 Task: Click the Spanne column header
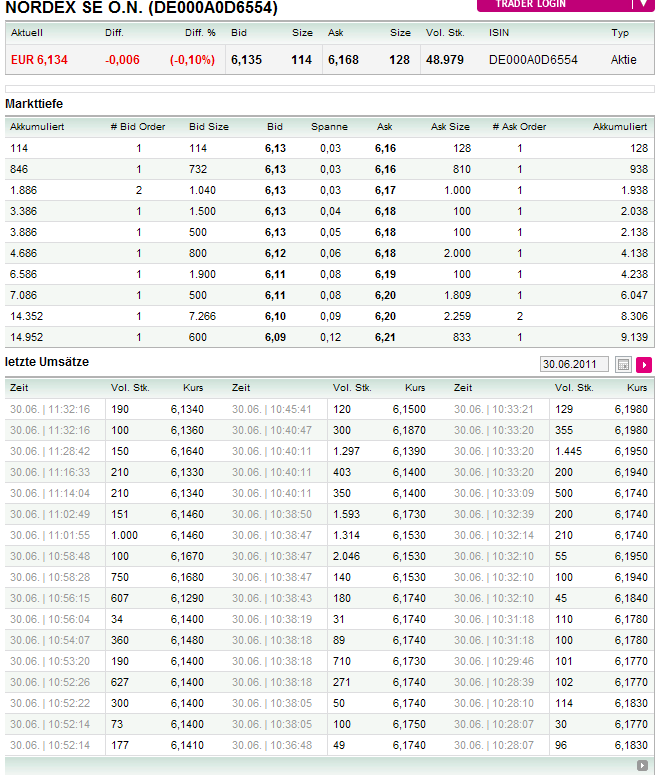(329, 127)
